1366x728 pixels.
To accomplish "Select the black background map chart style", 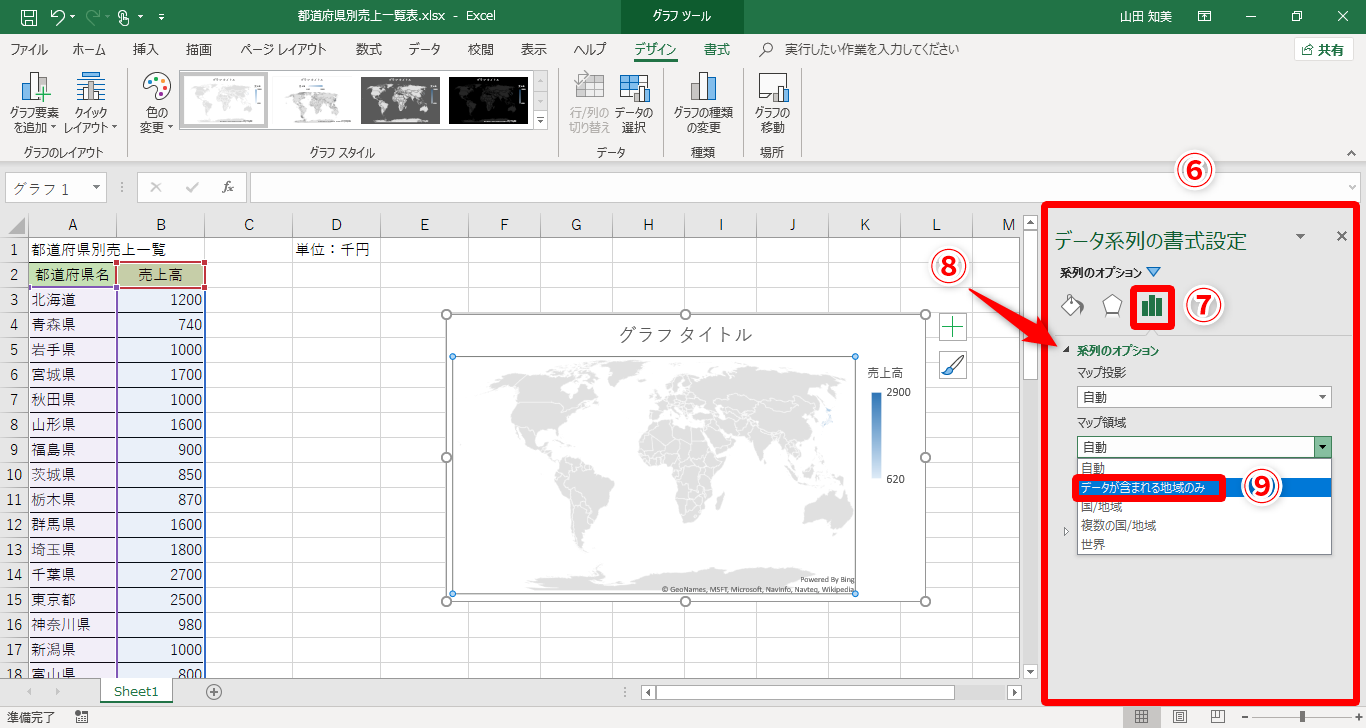I will 489,101.
